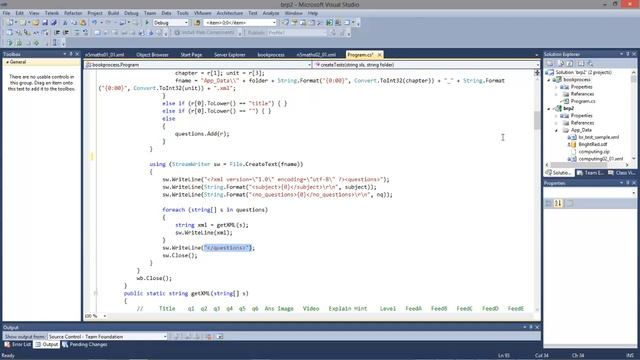
Task: Close the Program.cs tab
Action: [x=380, y=55]
